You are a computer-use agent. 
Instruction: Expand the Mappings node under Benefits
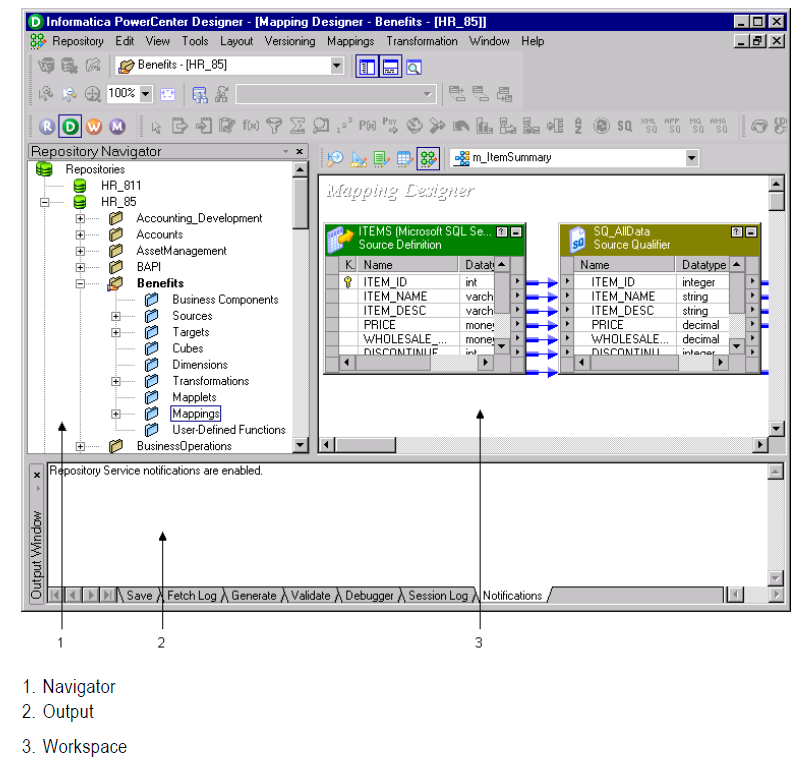pos(116,414)
